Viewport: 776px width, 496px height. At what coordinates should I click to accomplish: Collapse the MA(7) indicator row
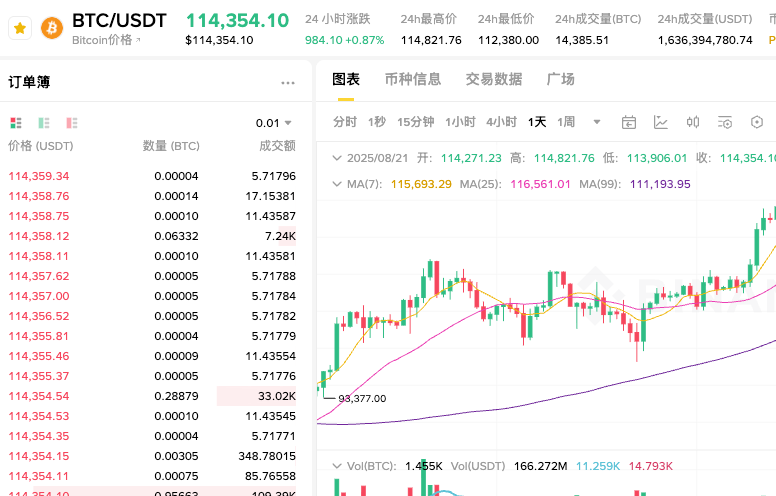click(336, 184)
